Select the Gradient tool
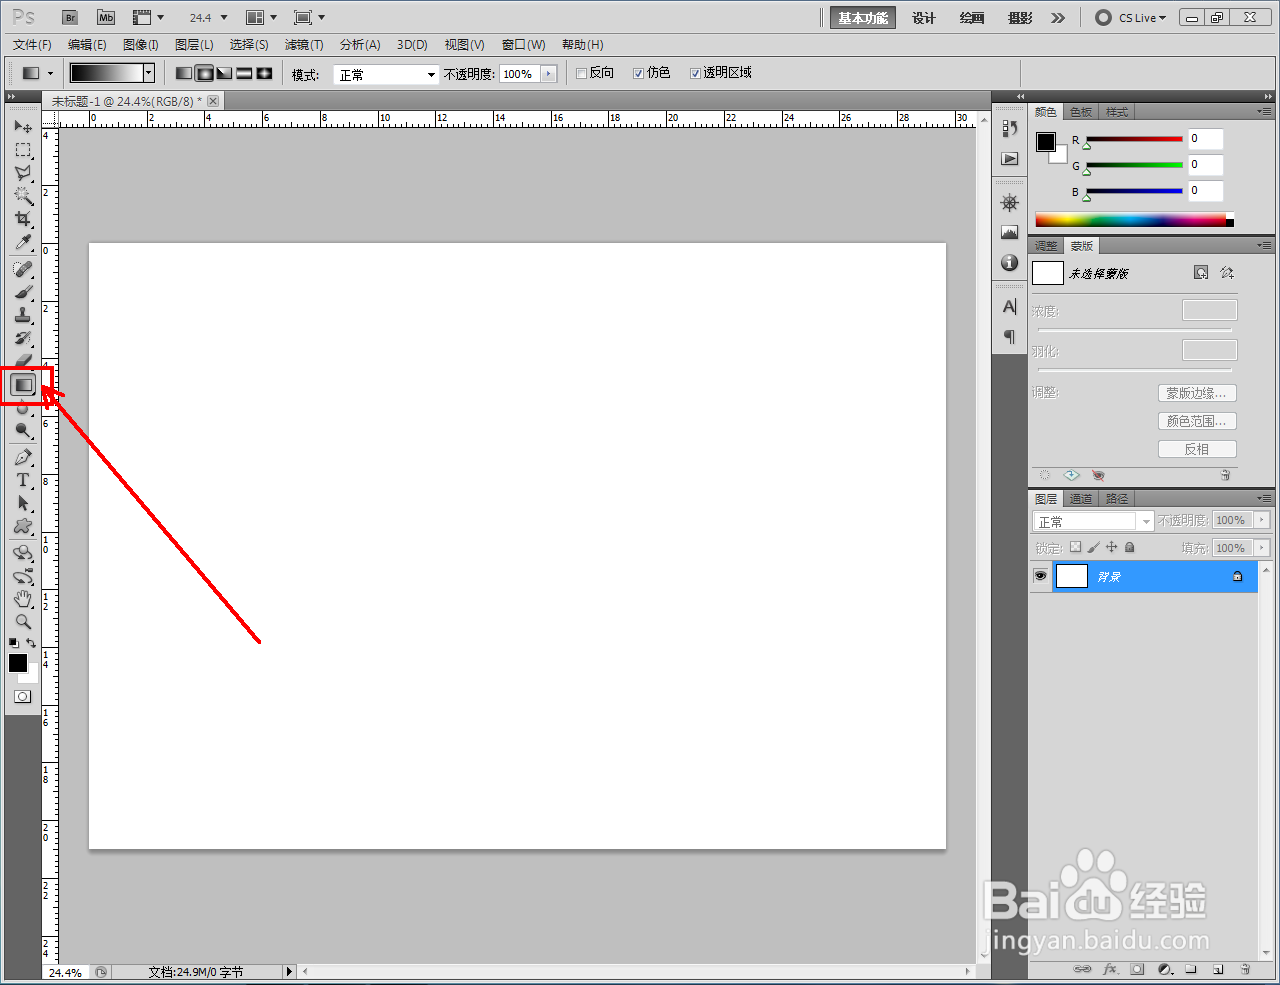The image size is (1280, 985). (23, 384)
